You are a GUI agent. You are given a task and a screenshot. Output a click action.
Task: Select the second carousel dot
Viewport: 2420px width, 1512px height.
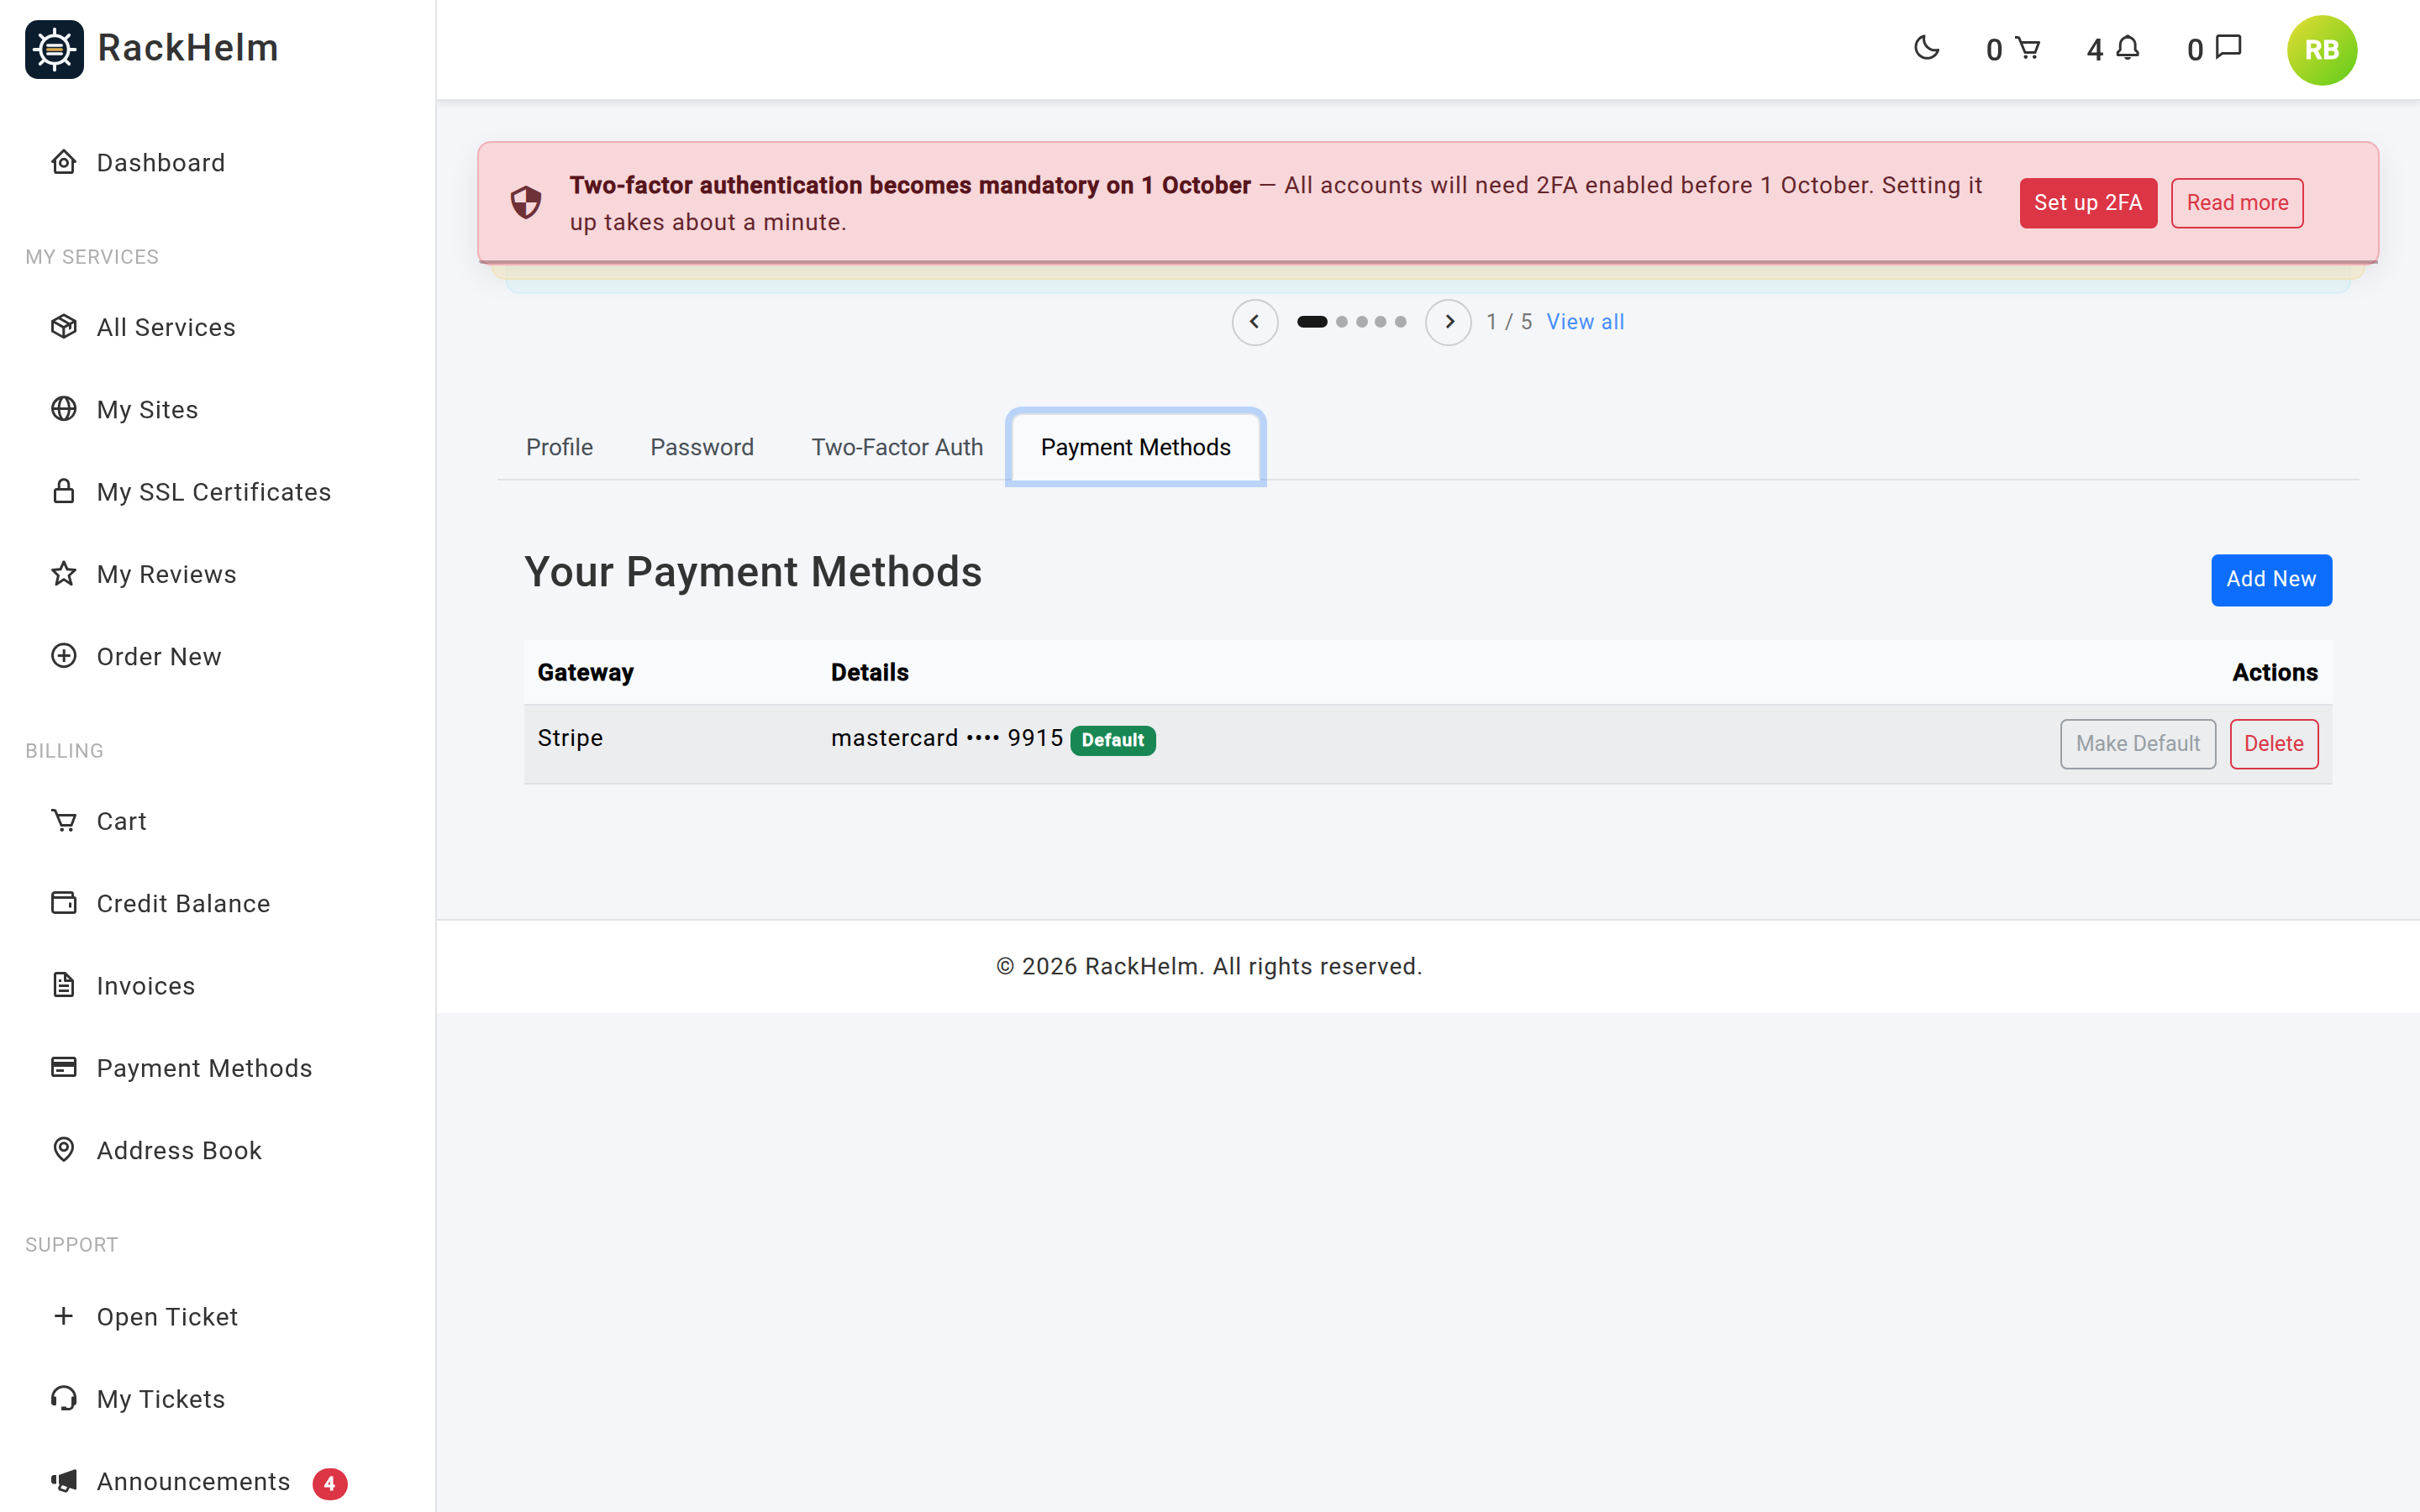pyautogui.click(x=1342, y=322)
